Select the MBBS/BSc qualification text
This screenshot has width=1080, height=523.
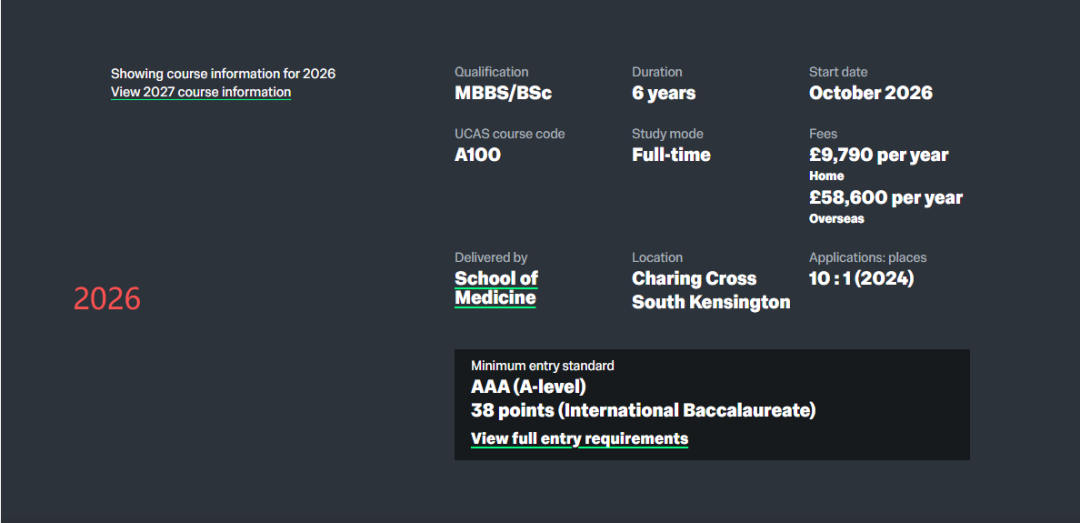(503, 93)
